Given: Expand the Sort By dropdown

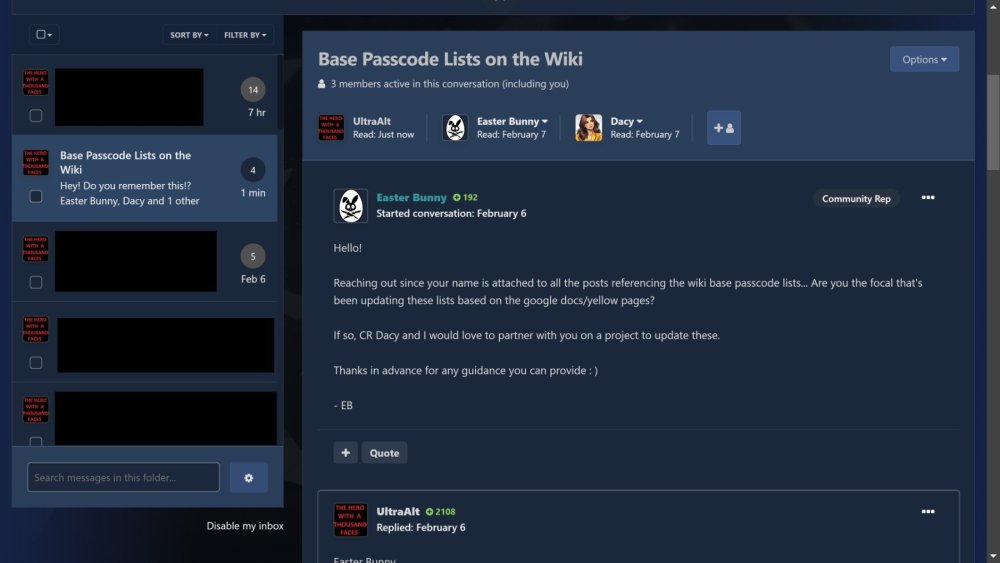Looking at the screenshot, I should [x=189, y=35].
